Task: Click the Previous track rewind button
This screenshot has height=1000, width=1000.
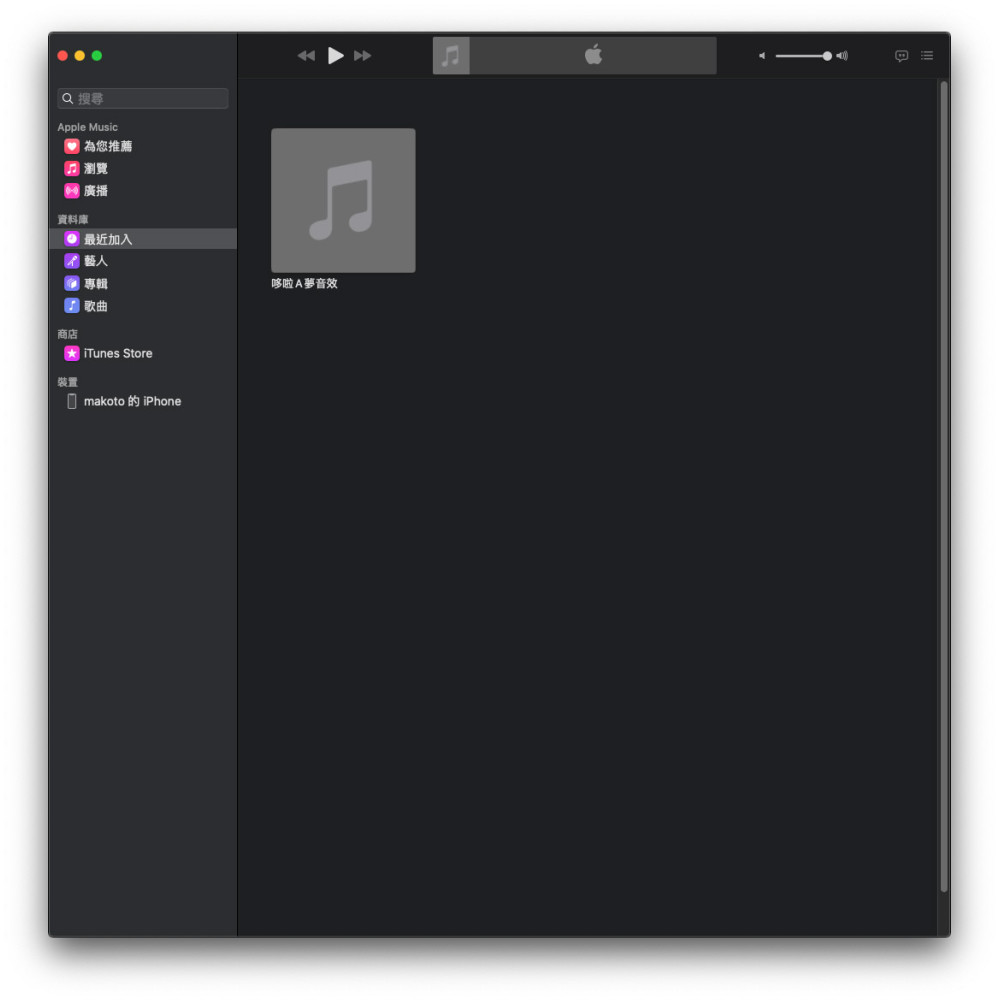Action: click(306, 56)
